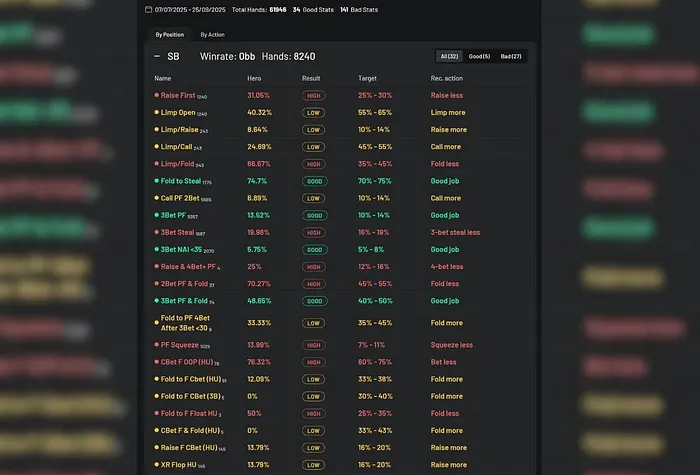This screenshot has height=475, width=700.
Task: Click the Name column header
Action: (162, 78)
